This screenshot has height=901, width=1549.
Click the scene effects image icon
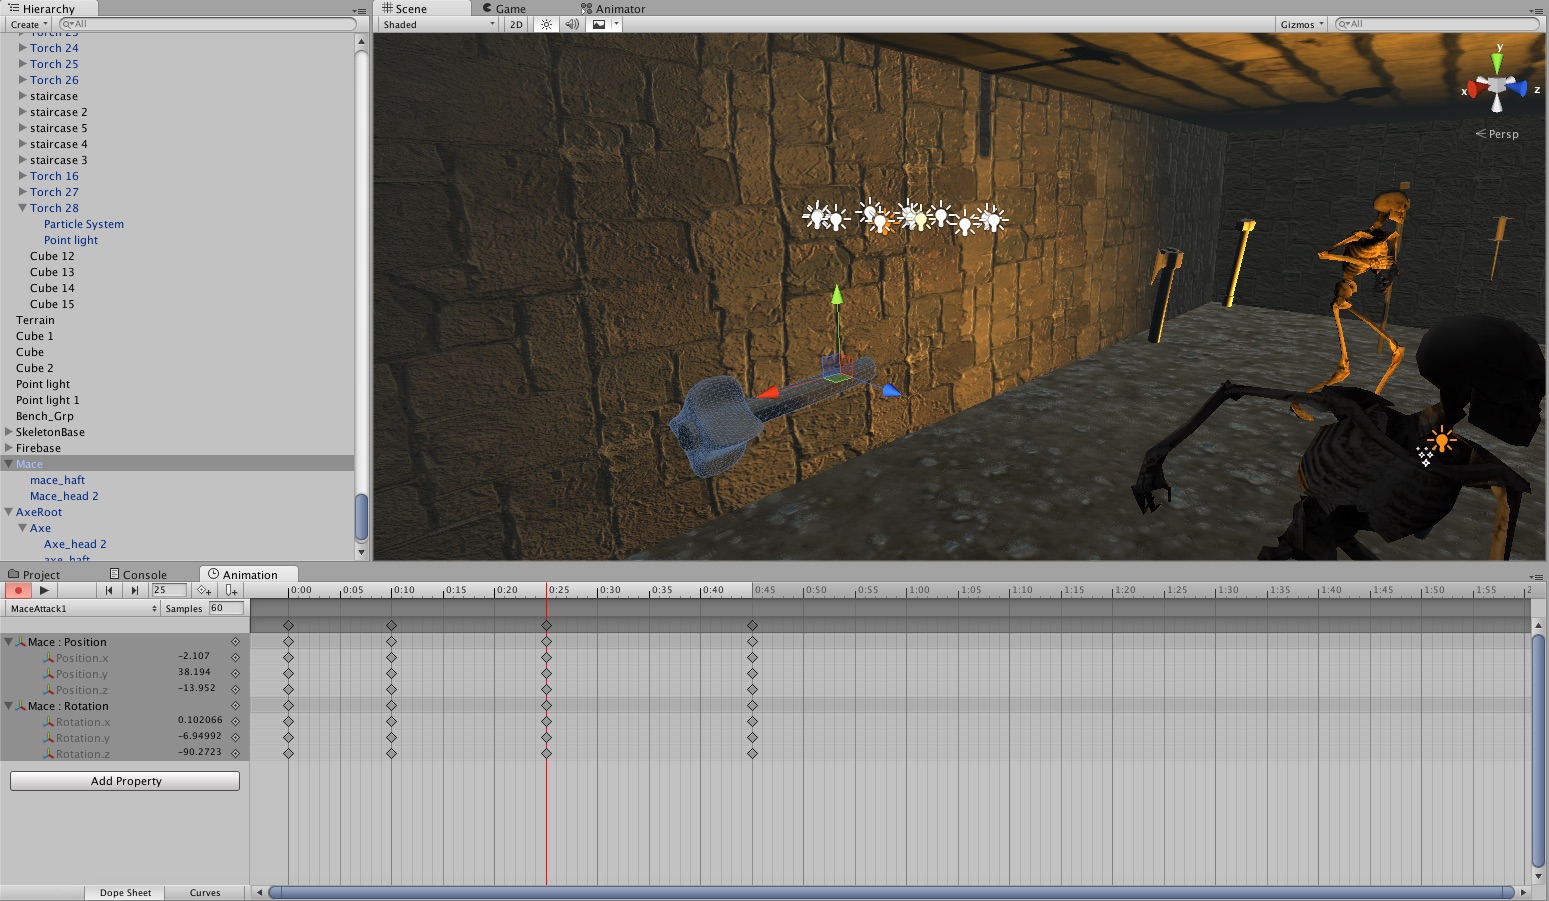[x=599, y=24]
